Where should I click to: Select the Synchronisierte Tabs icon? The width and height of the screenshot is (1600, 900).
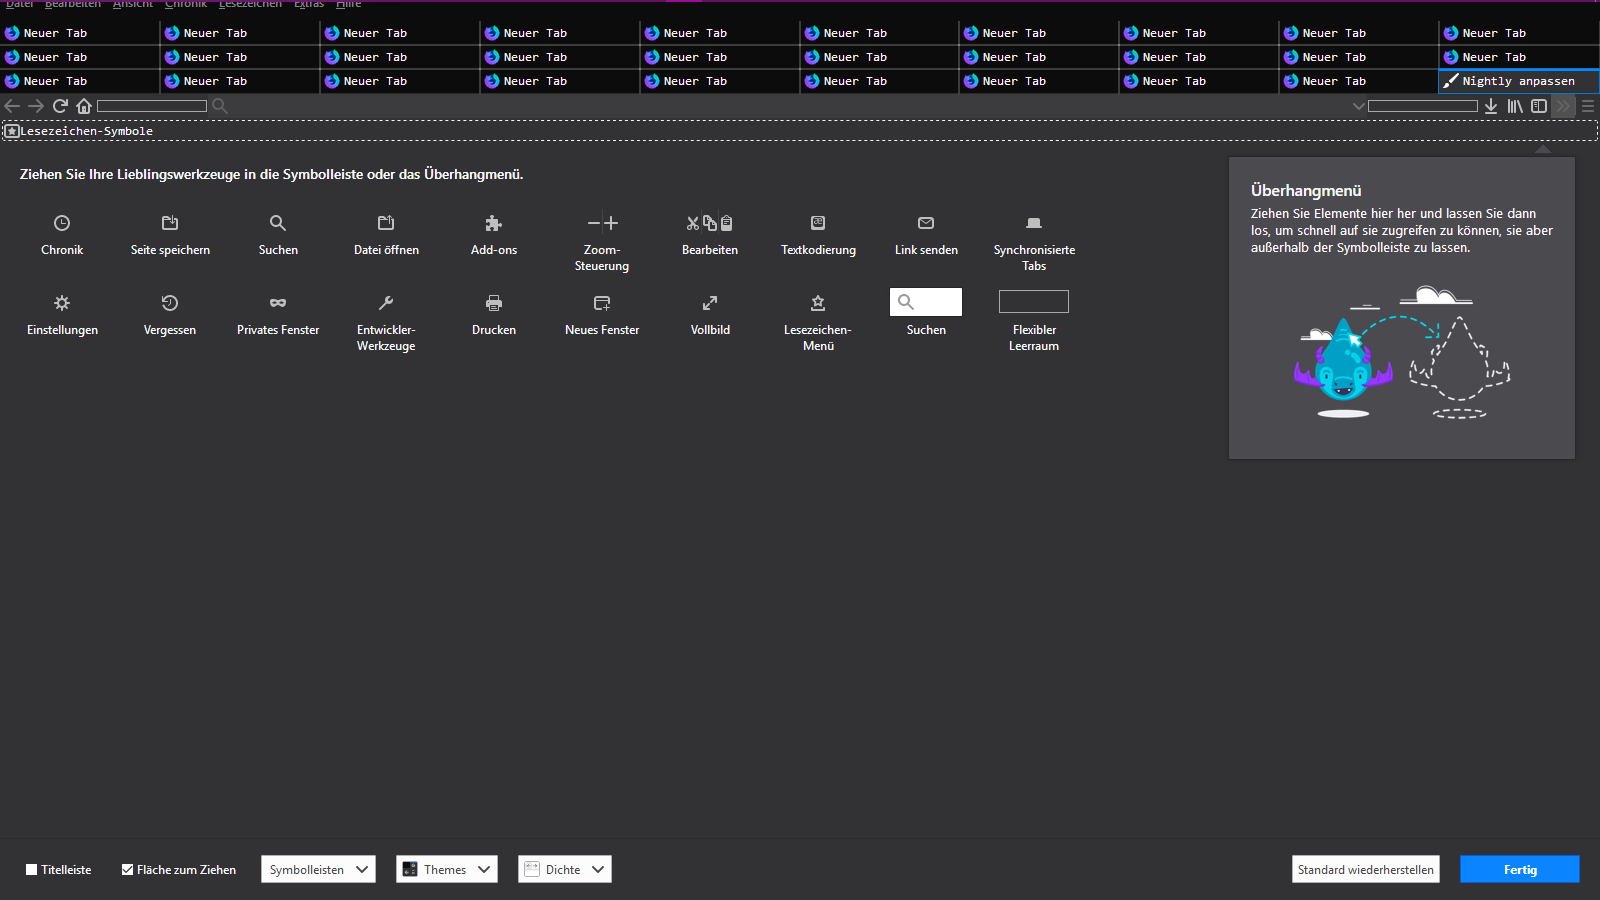[1034, 223]
